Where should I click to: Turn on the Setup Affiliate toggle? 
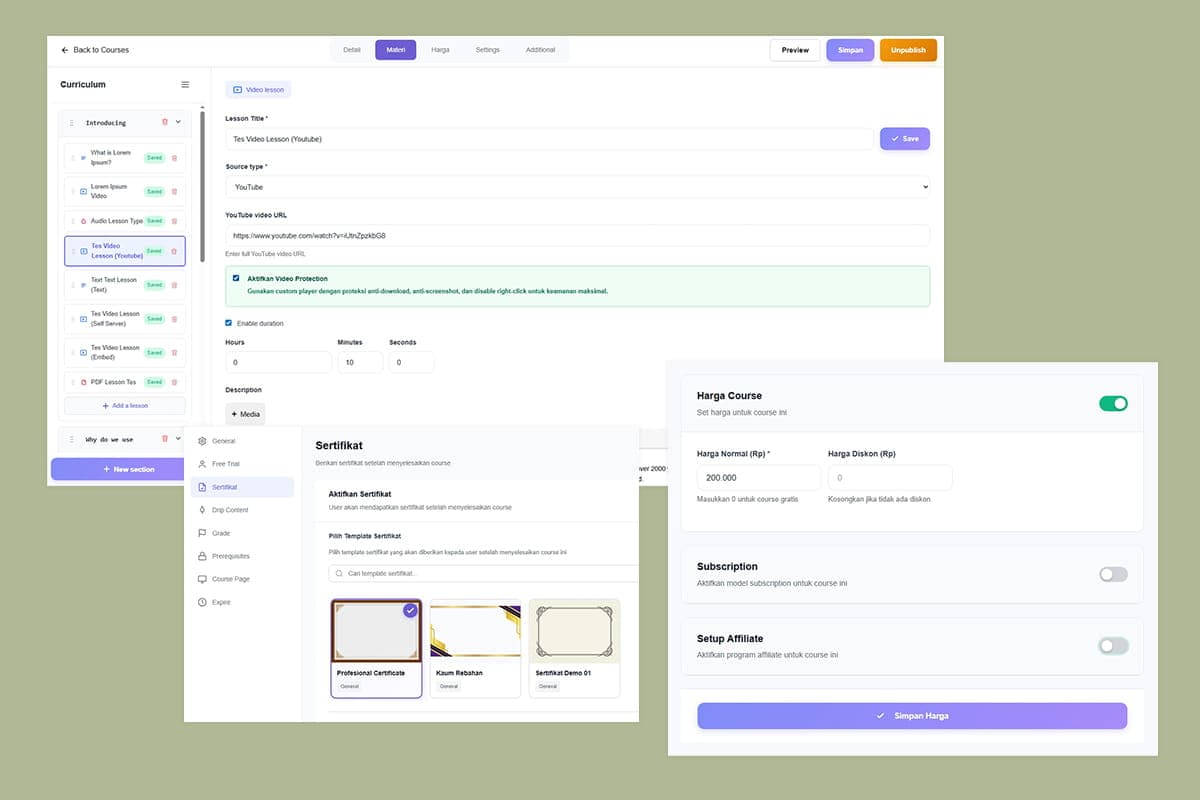pyautogui.click(x=1113, y=646)
